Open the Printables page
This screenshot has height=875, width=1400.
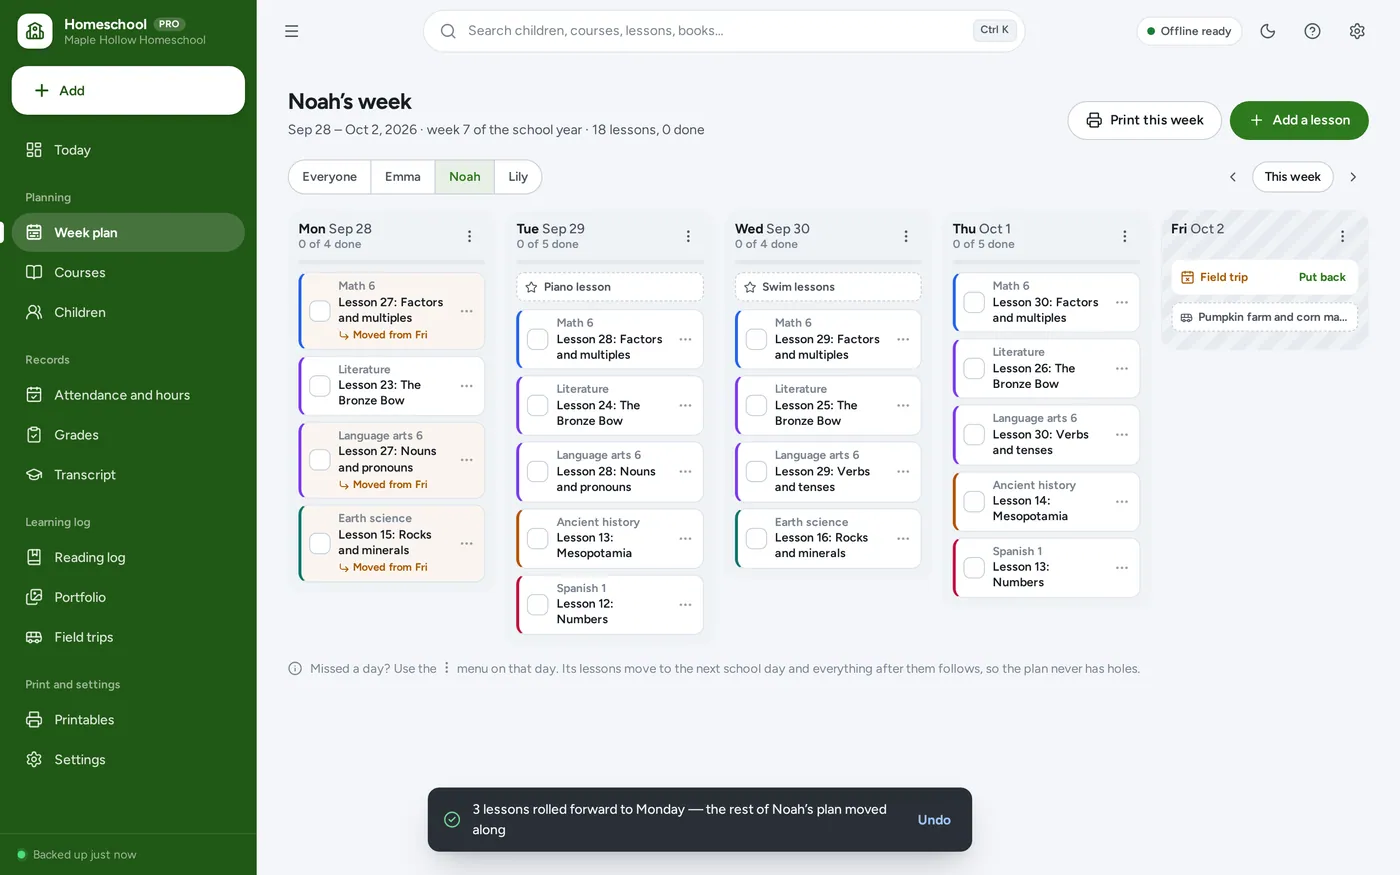128,720
